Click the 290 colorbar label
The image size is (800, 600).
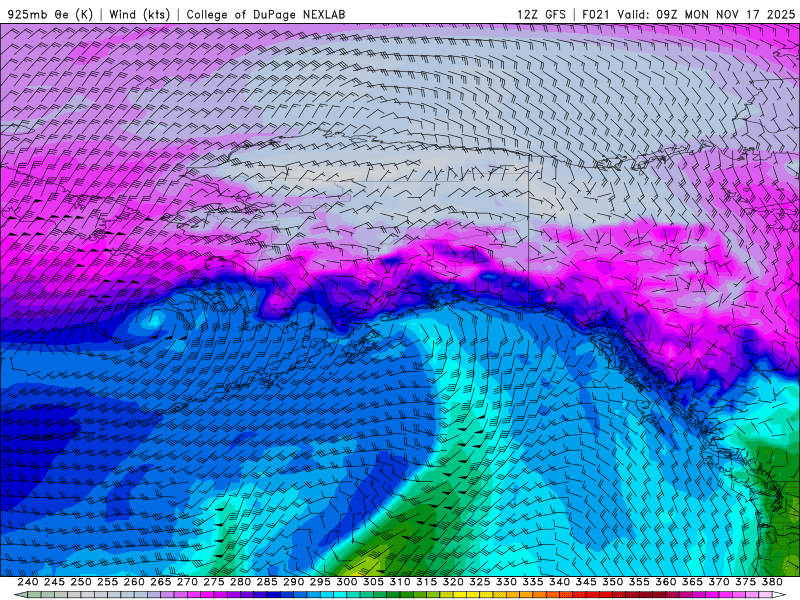(293, 582)
